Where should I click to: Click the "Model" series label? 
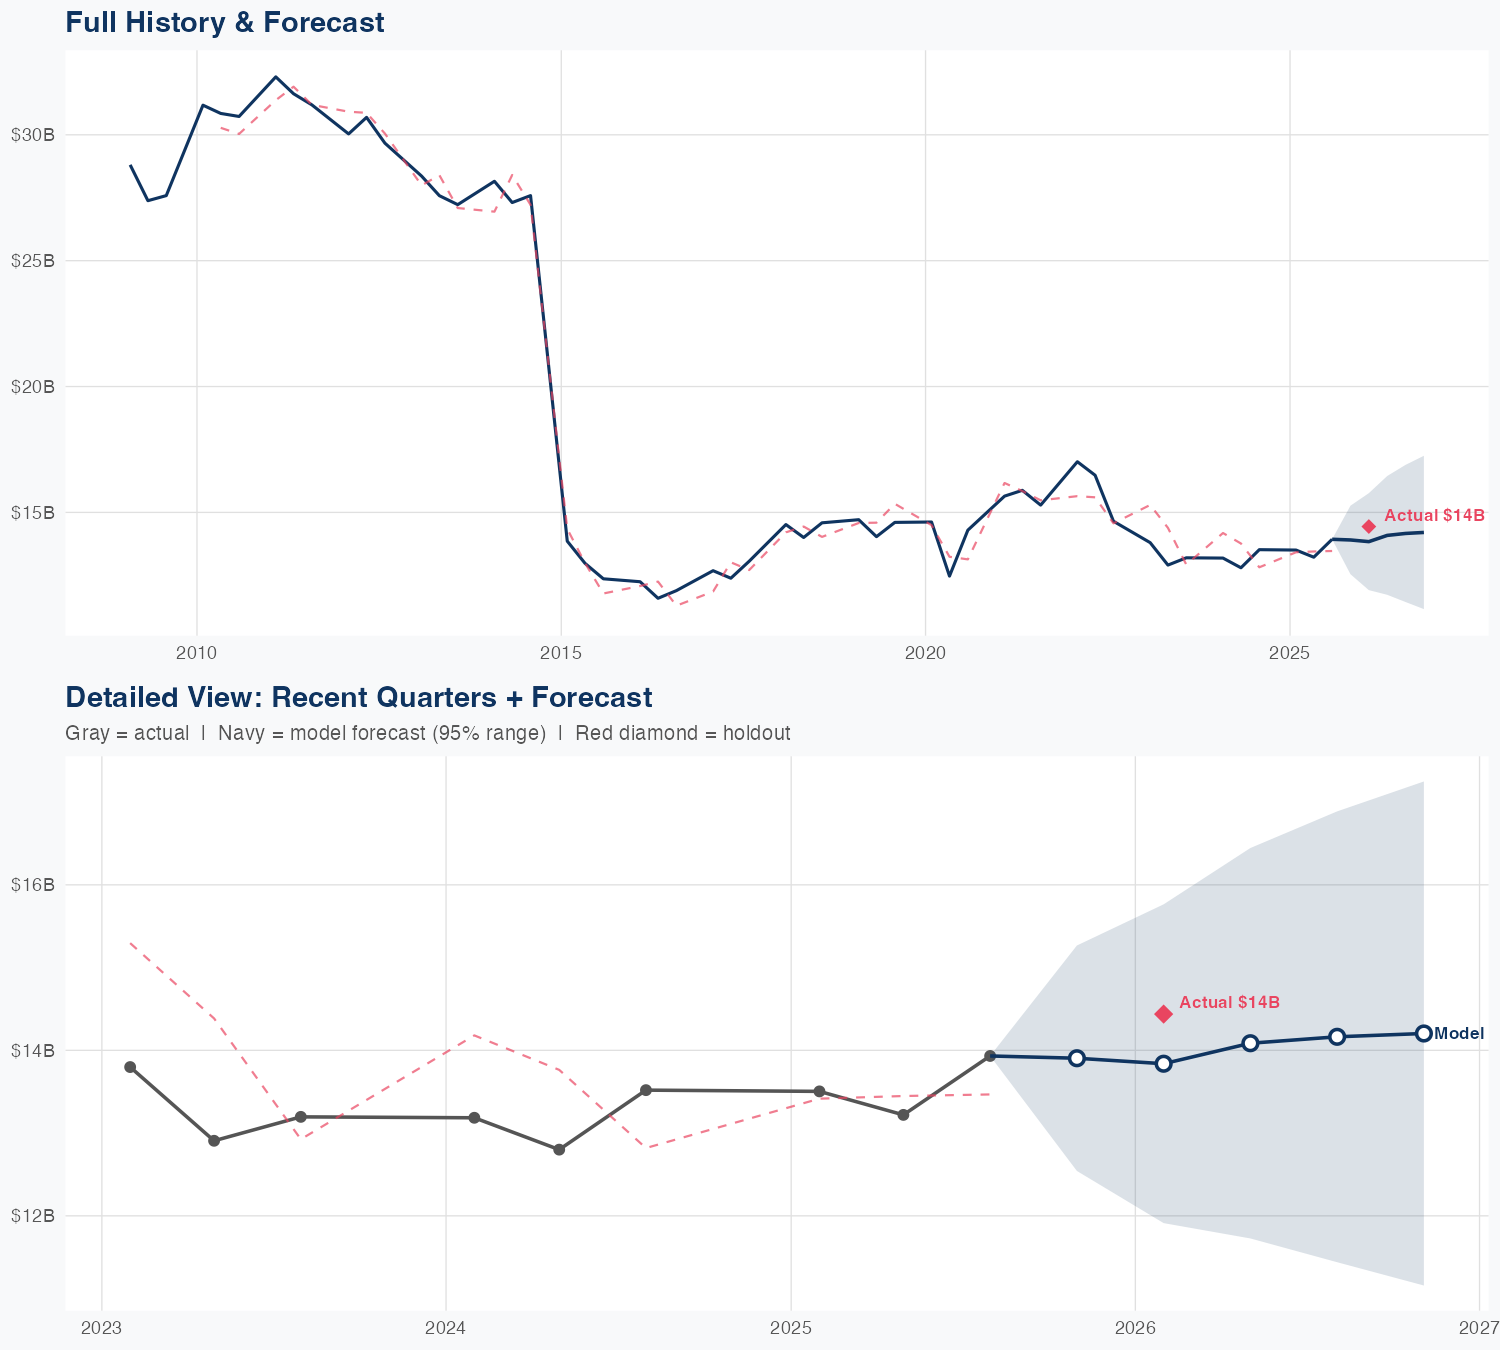pos(1459,1034)
